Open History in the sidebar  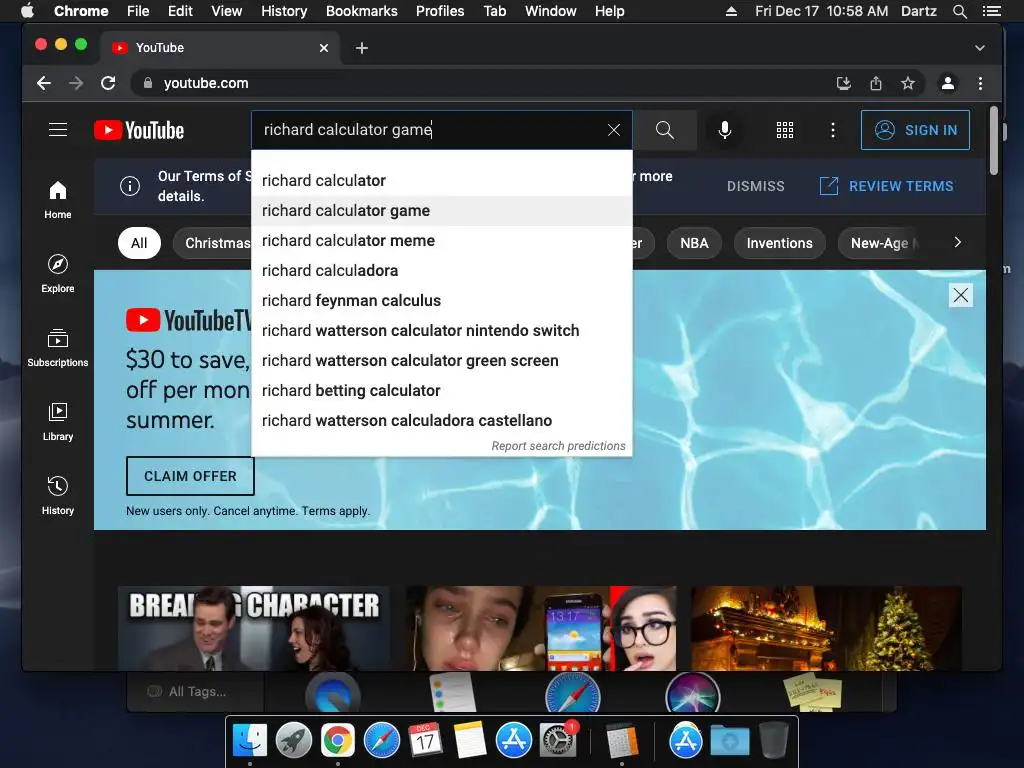[58, 496]
